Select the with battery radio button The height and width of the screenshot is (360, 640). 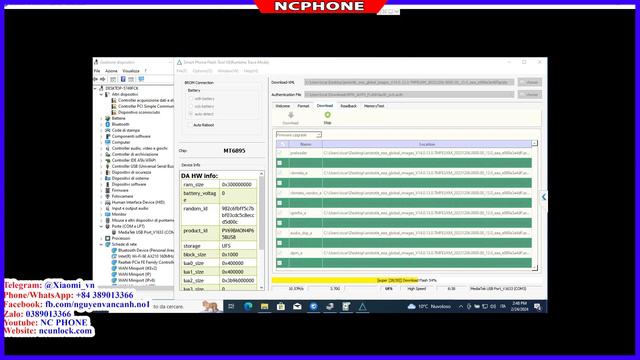pyautogui.click(x=191, y=99)
